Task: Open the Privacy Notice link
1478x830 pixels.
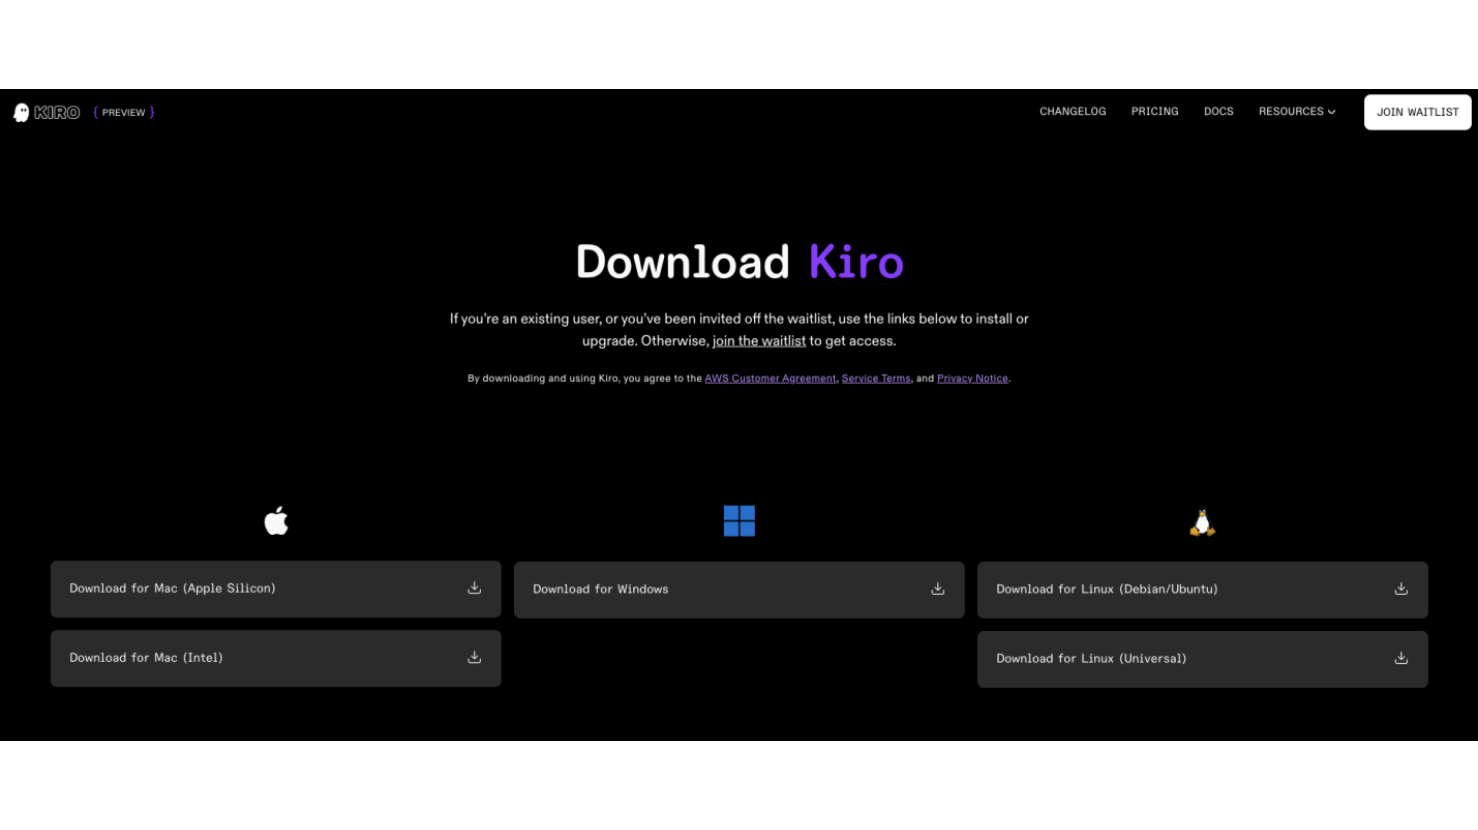Action: (972, 379)
